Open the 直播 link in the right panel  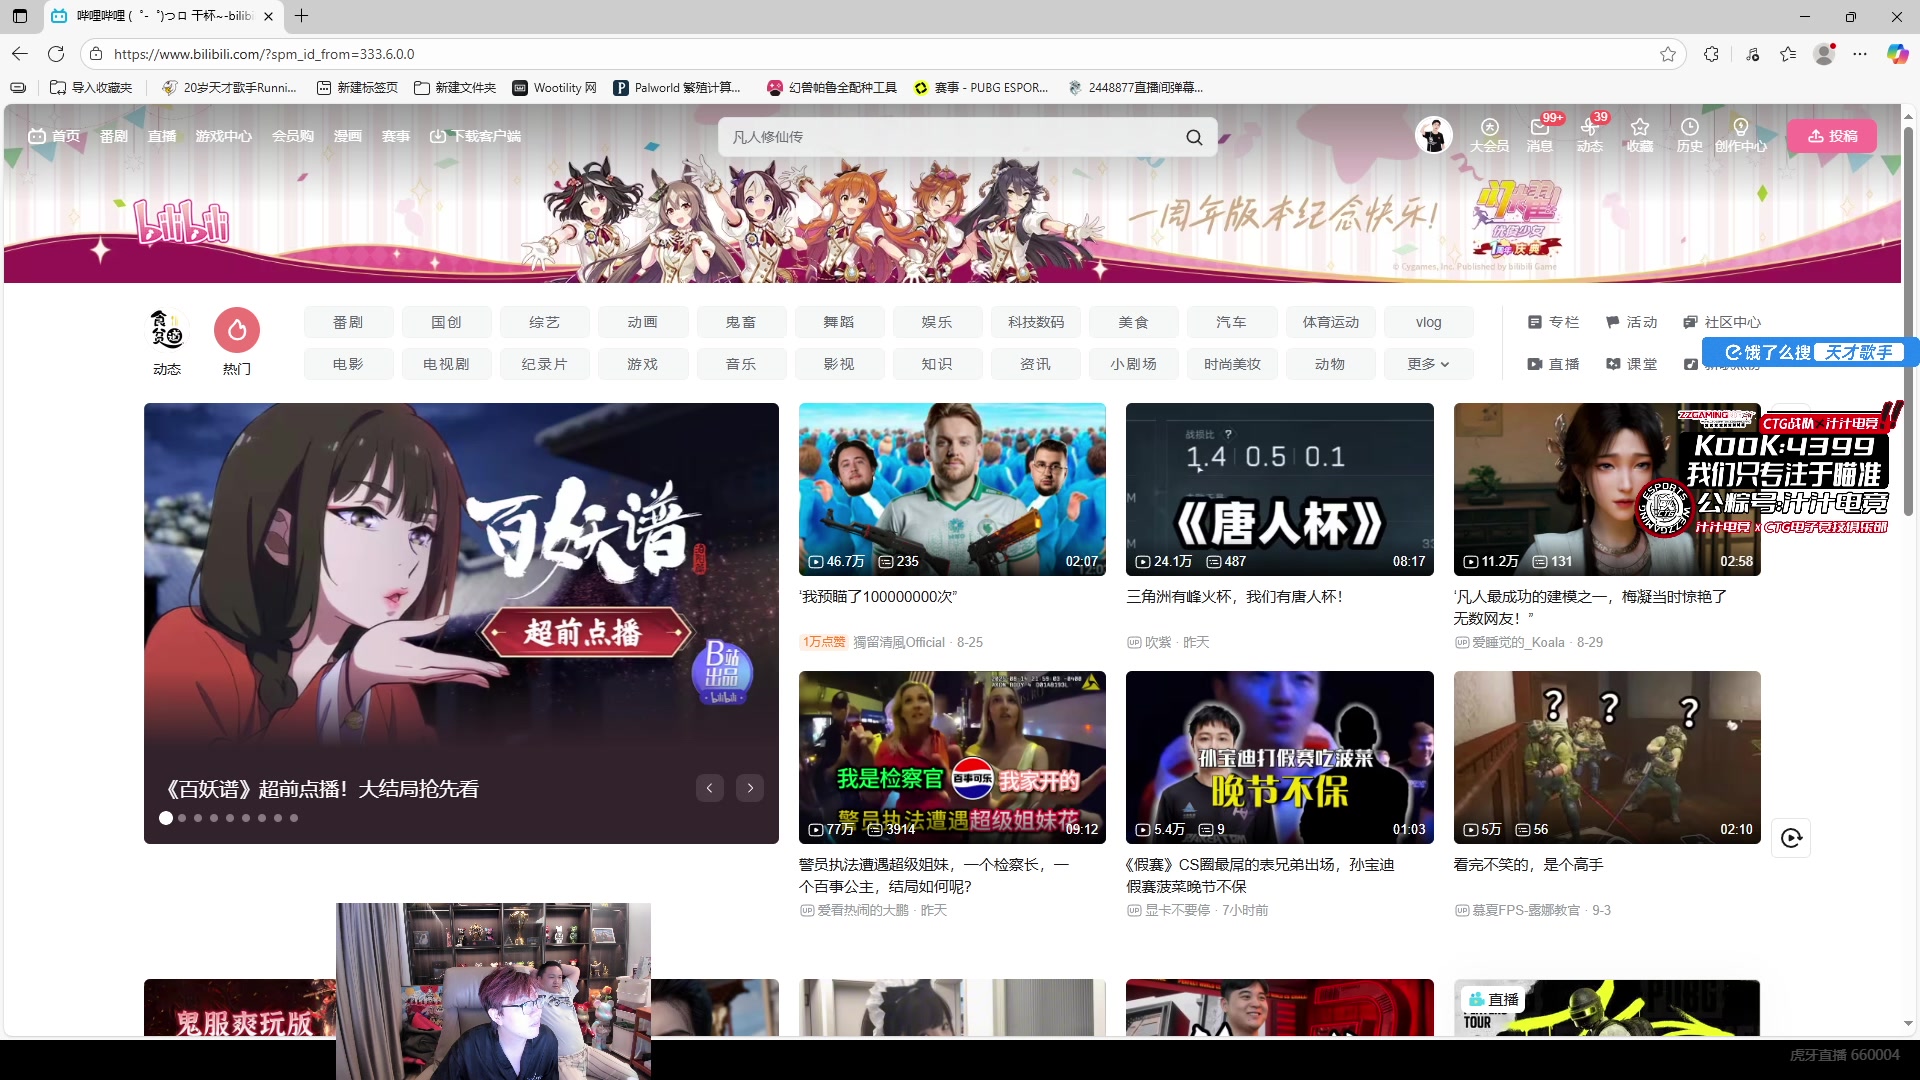[1553, 364]
